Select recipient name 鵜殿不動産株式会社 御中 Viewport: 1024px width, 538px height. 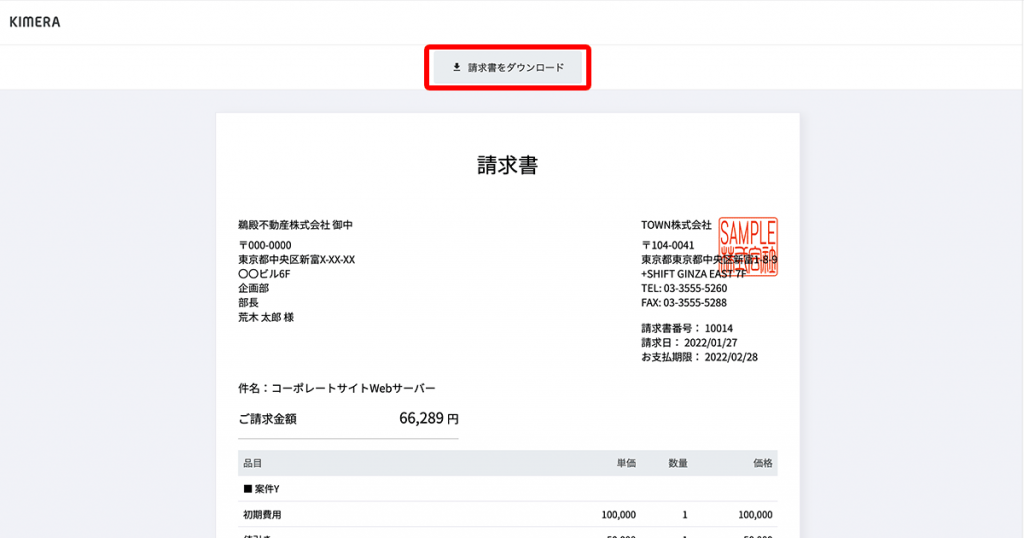(x=295, y=225)
